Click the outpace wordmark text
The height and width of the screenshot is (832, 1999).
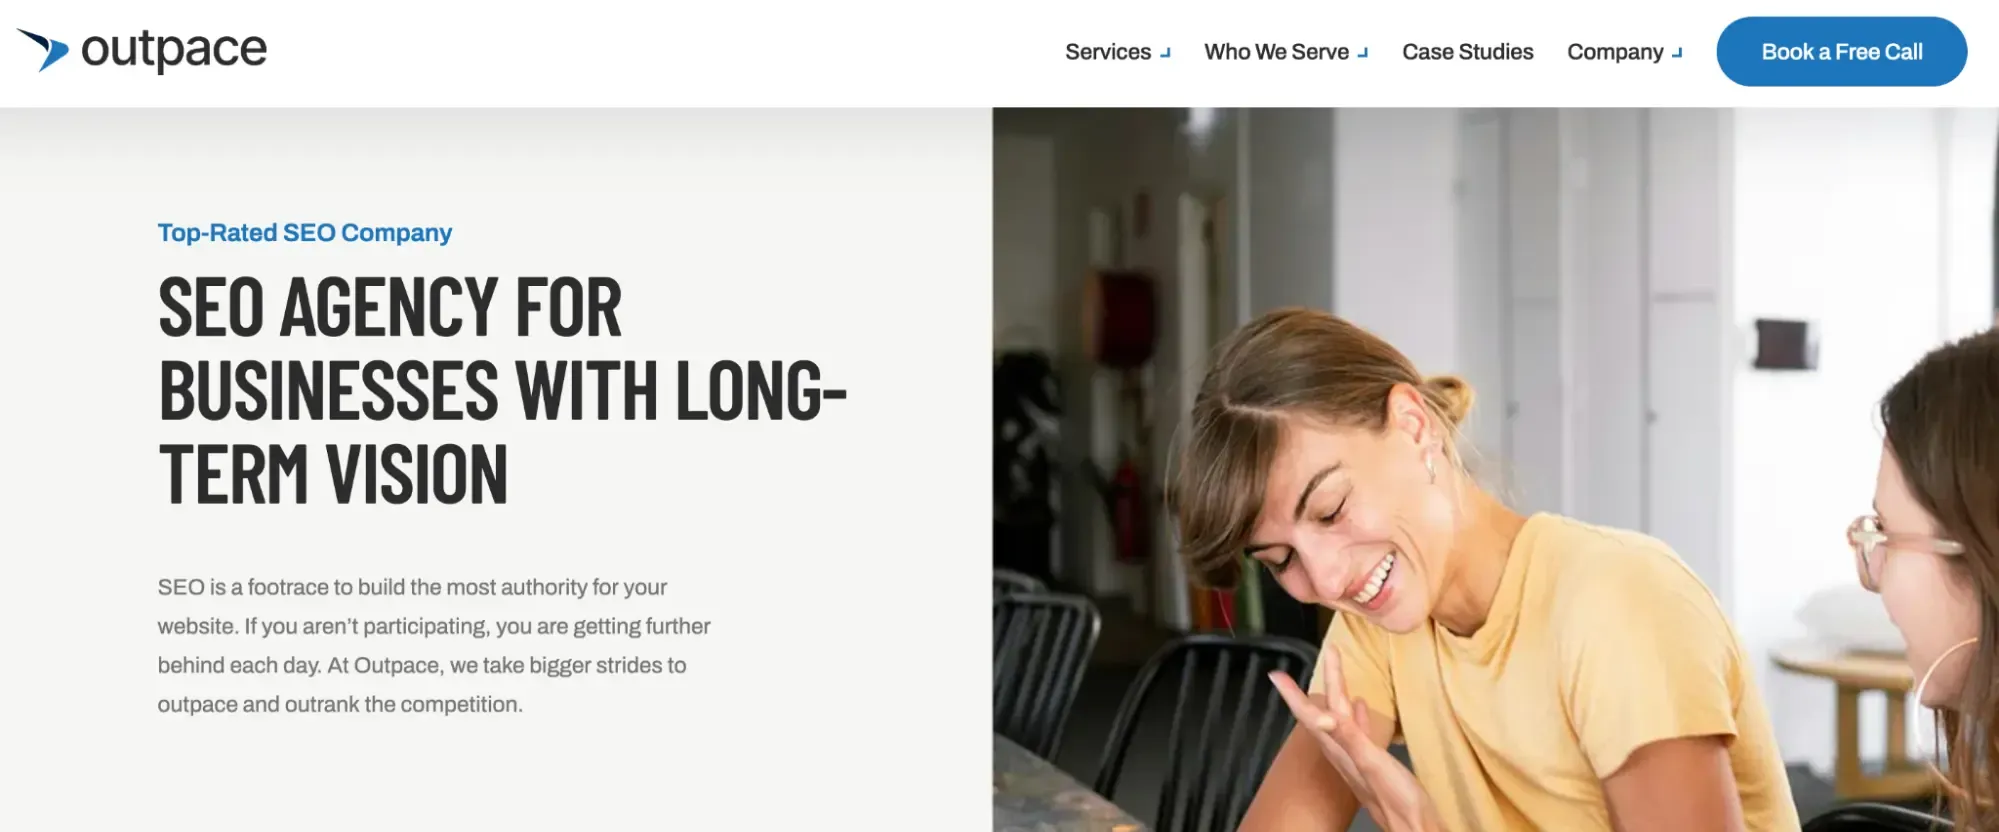coord(174,50)
